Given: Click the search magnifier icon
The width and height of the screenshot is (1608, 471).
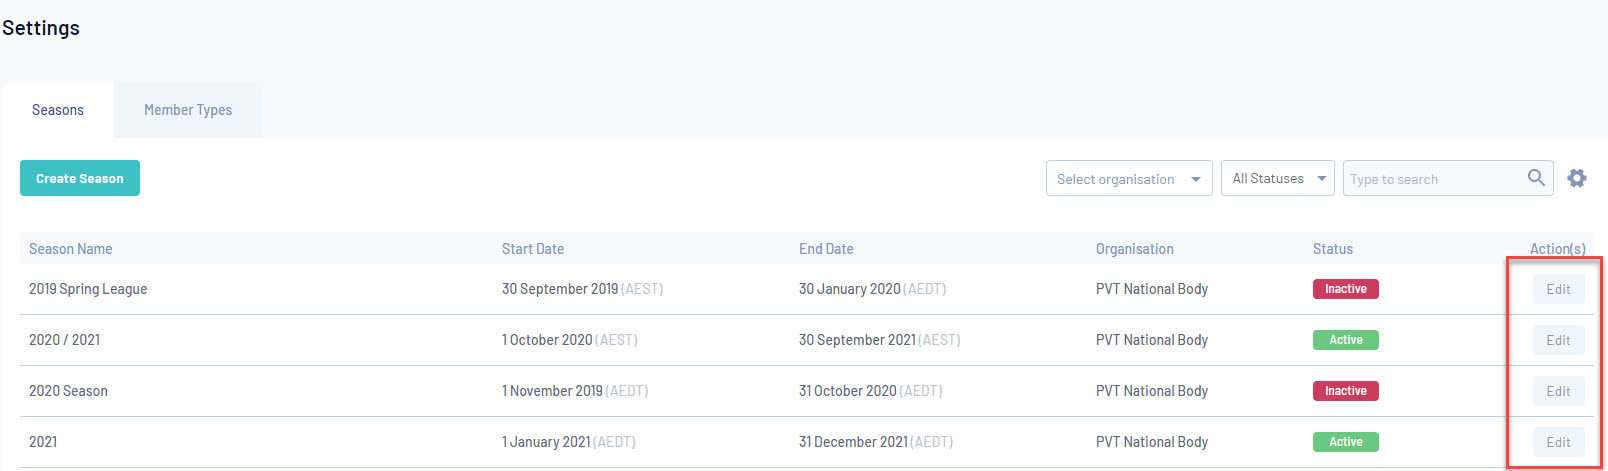Looking at the screenshot, I should pyautogui.click(x=1536, y=178).
